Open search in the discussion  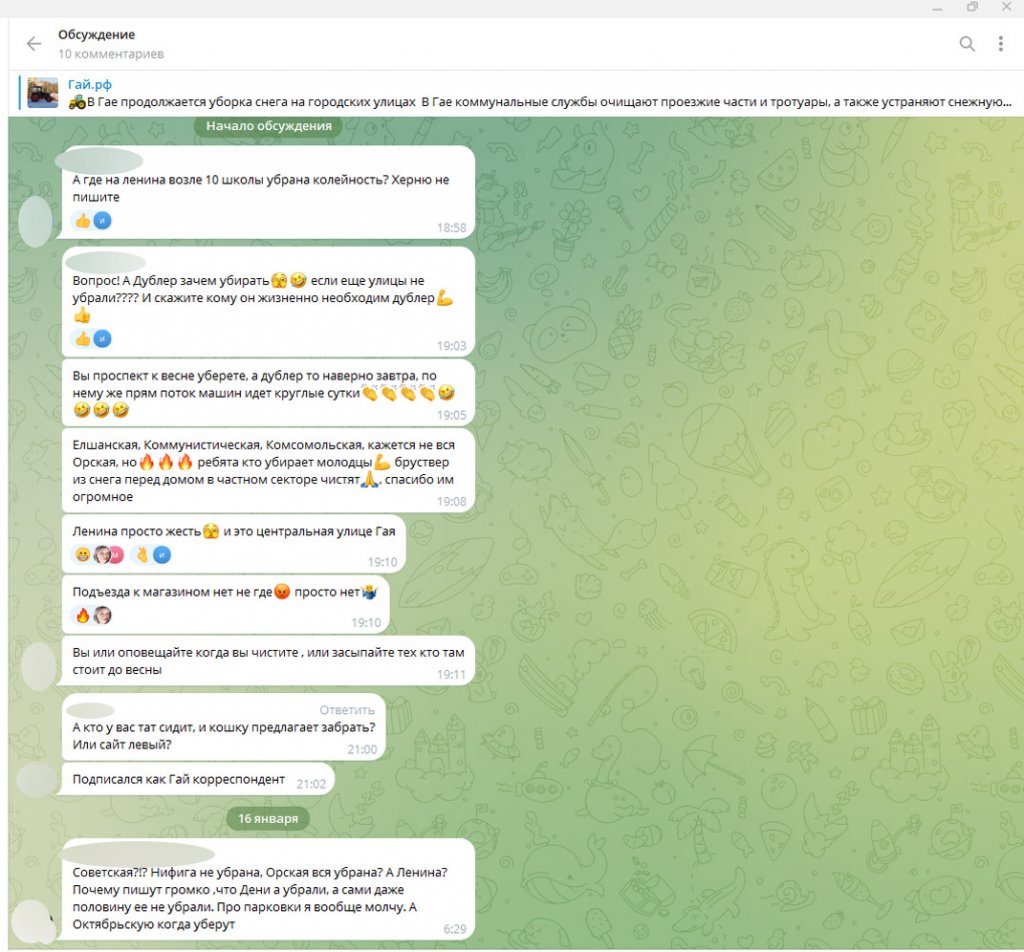(x=966, y=43)
